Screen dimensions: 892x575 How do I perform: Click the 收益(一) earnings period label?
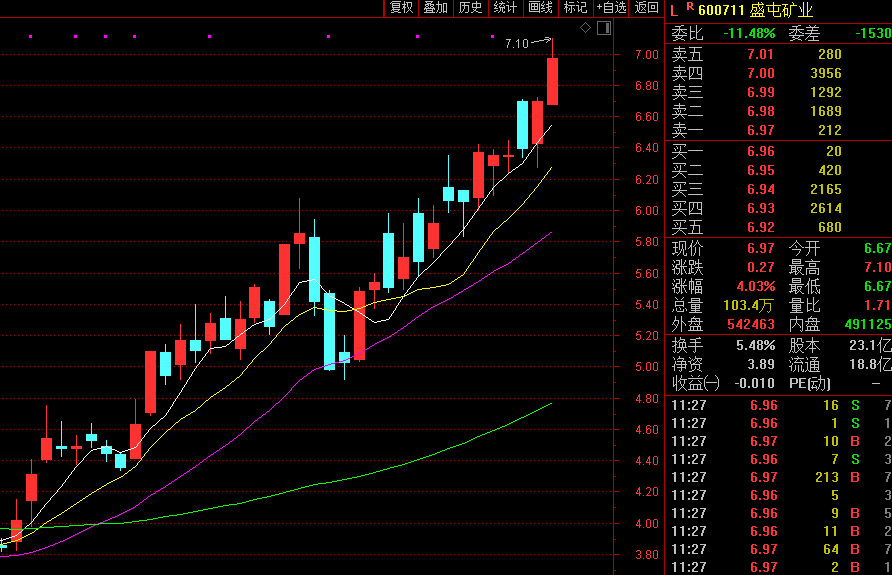(x=695, y=383)
